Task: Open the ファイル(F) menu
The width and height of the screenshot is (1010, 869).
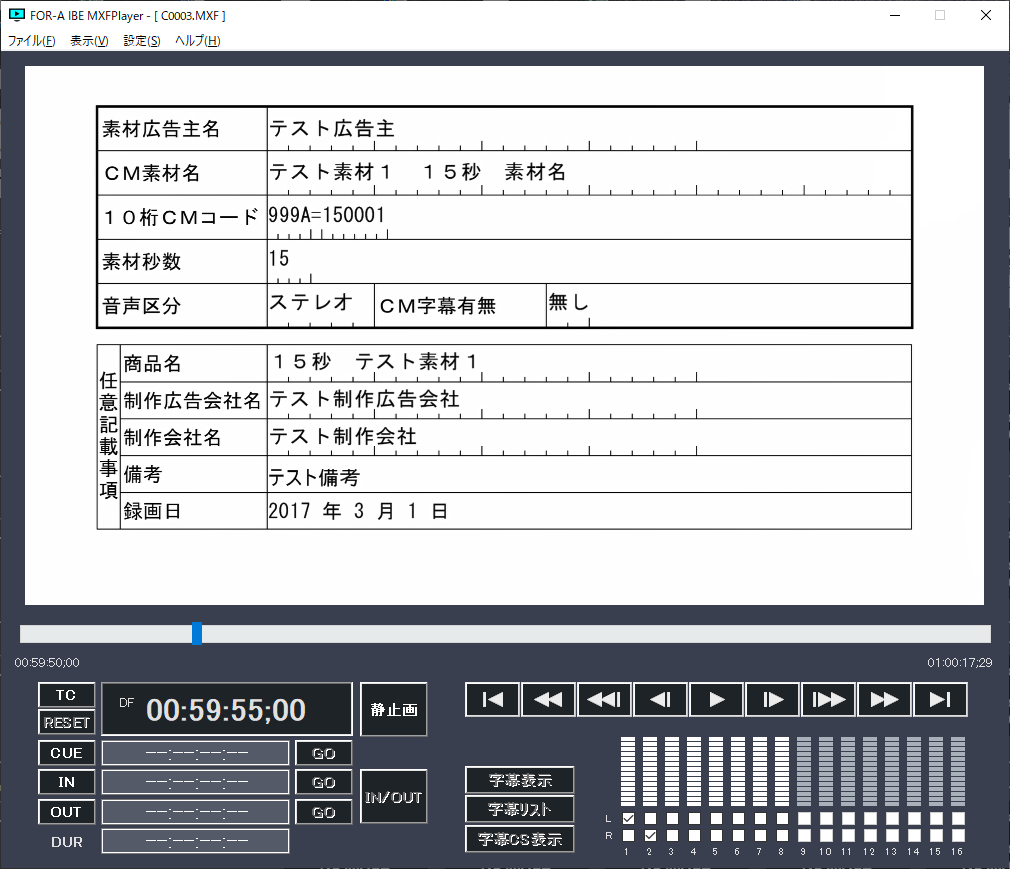Action: coord(32,41)
